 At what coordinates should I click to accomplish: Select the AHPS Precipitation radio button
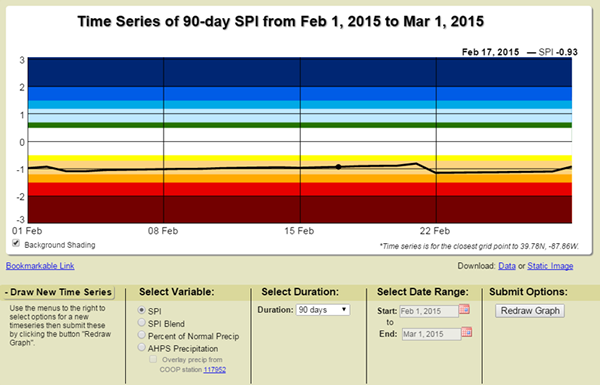[142, 347]
